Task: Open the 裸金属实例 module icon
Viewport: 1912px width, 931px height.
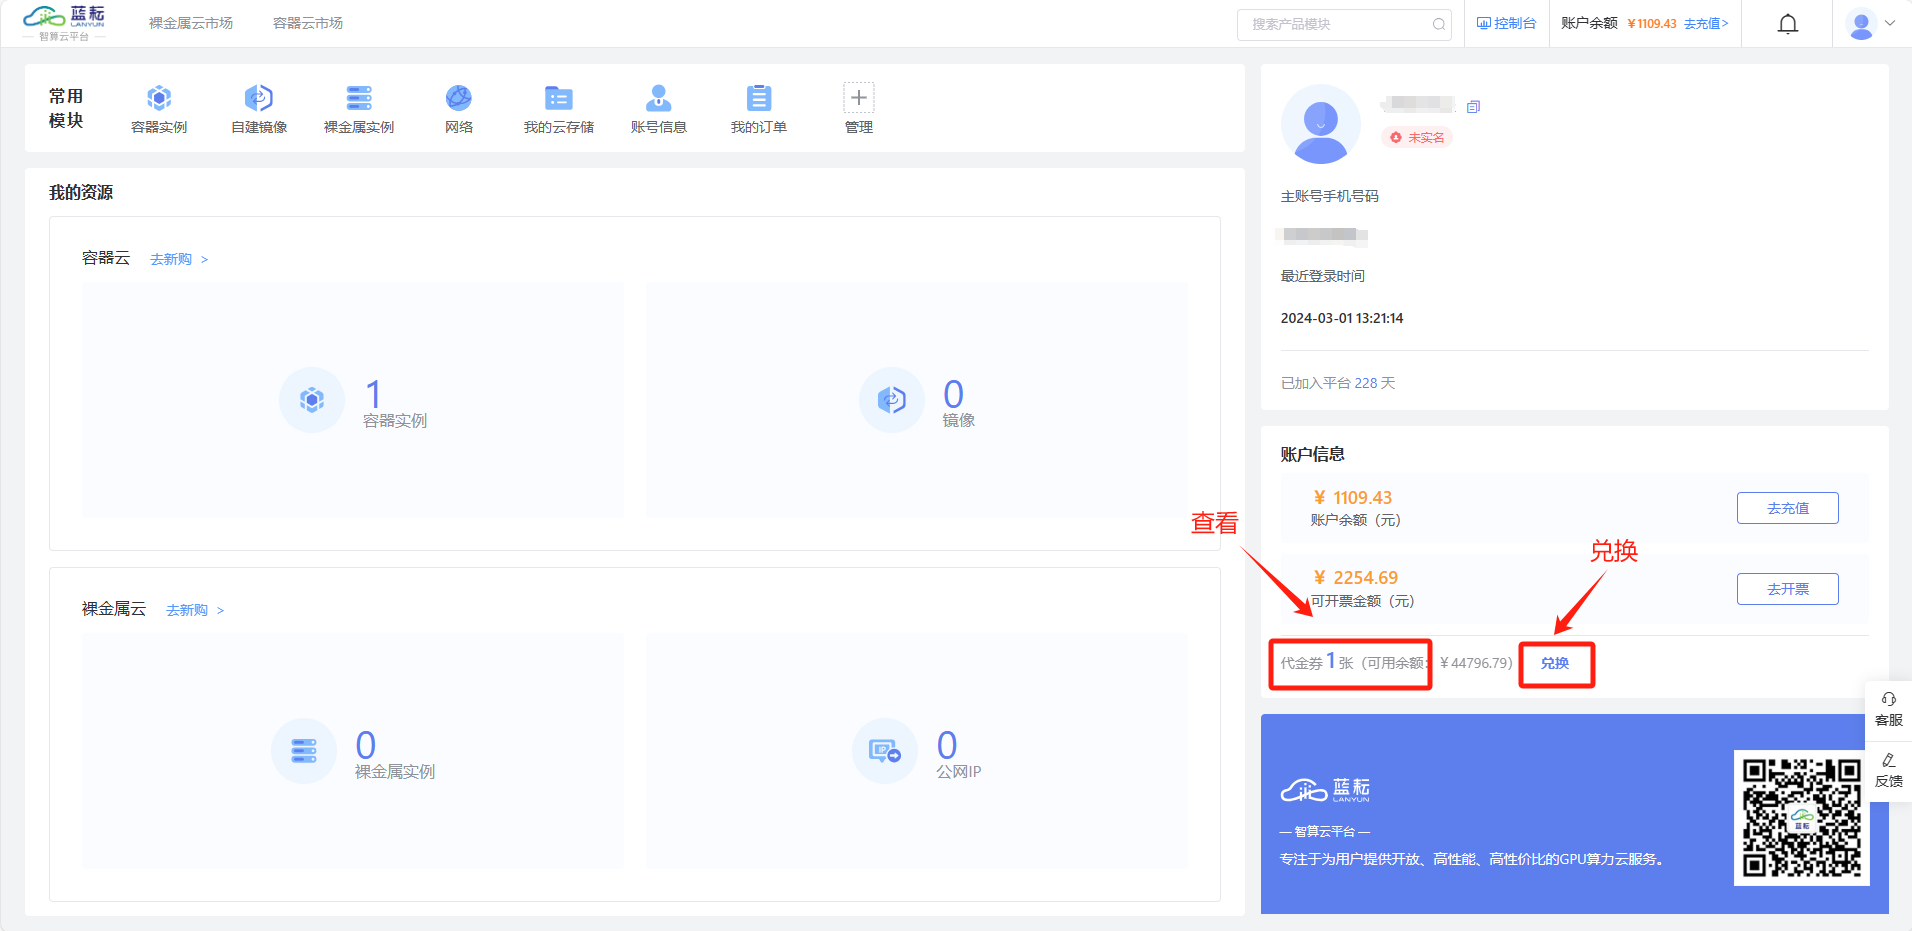Action: coord(359,98)
